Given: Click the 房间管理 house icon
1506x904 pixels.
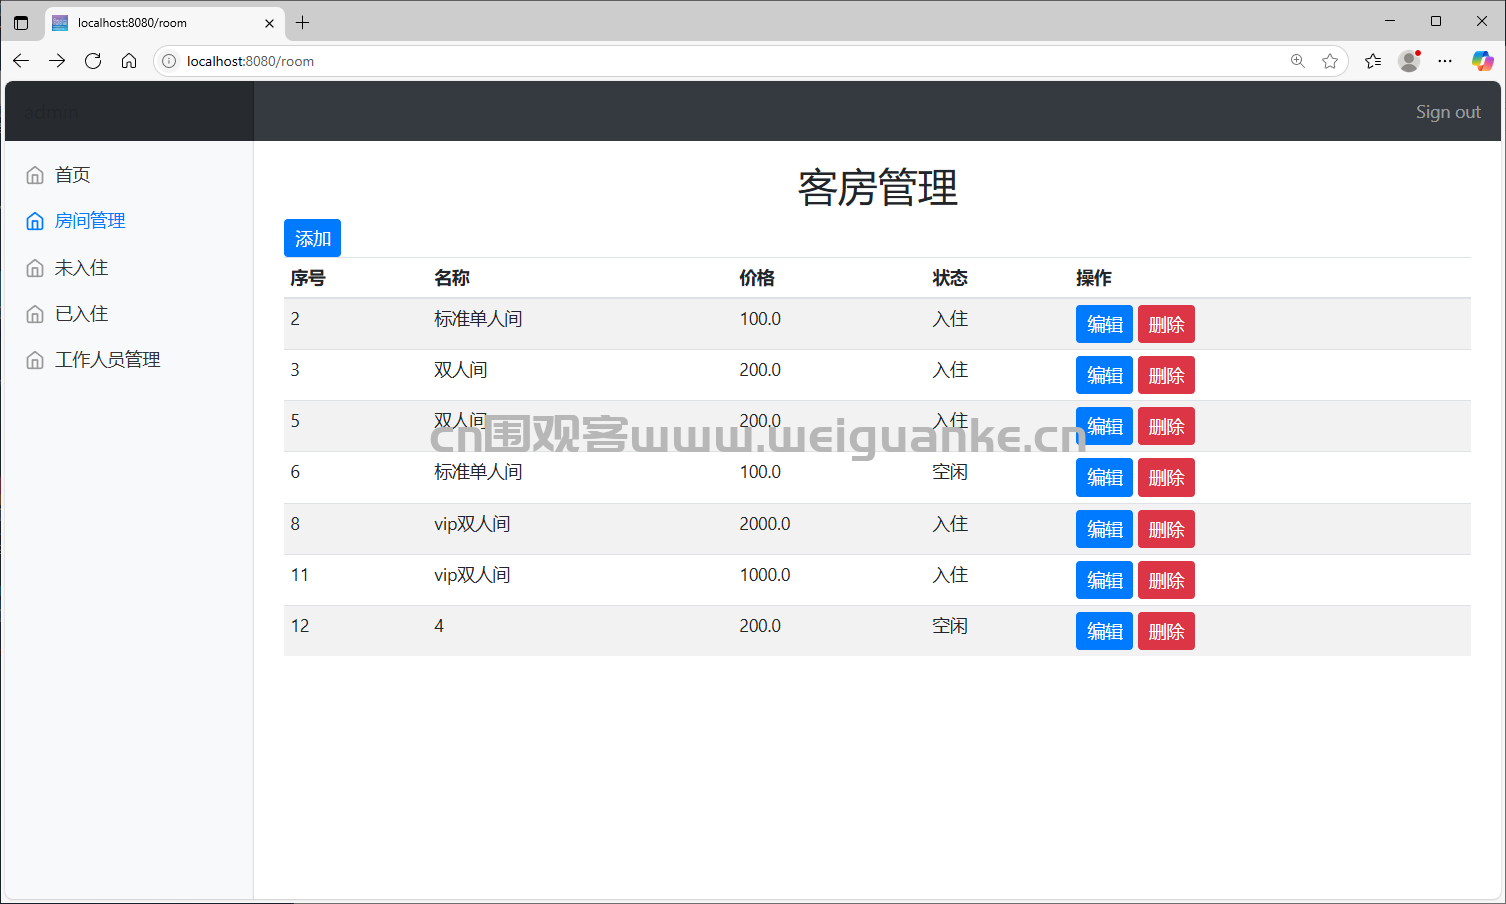Looking at the screenshot, I should [x=35, y=221].
